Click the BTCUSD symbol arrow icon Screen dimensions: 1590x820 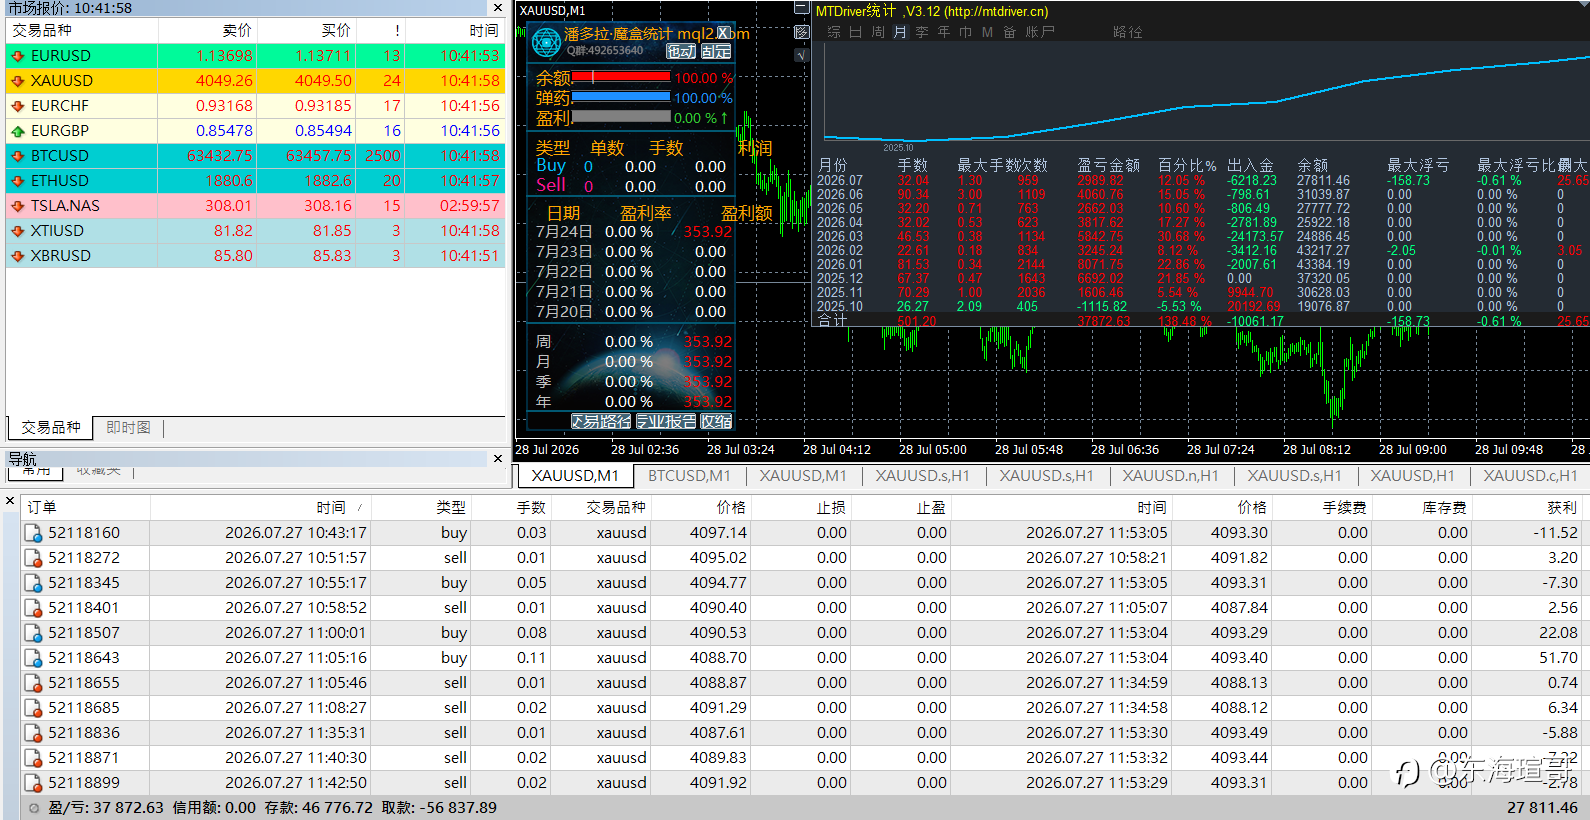coord(18,156)
